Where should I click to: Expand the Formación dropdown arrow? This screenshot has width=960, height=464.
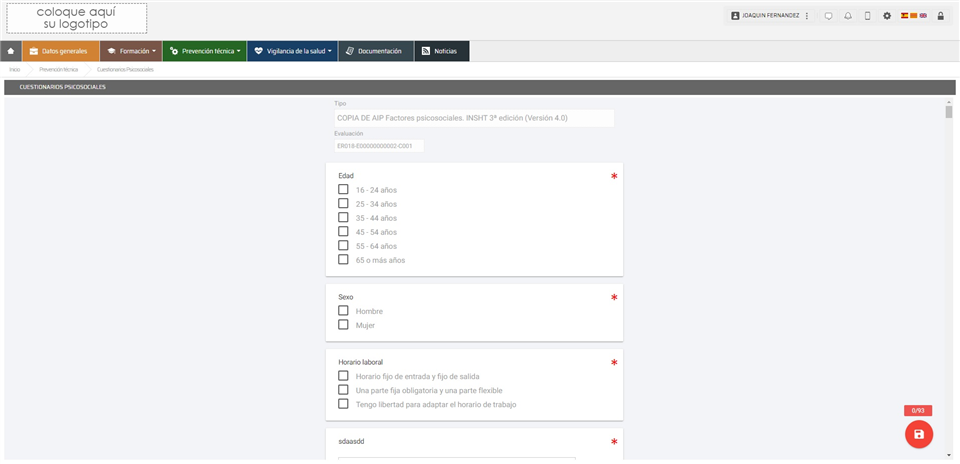[154, 51]
